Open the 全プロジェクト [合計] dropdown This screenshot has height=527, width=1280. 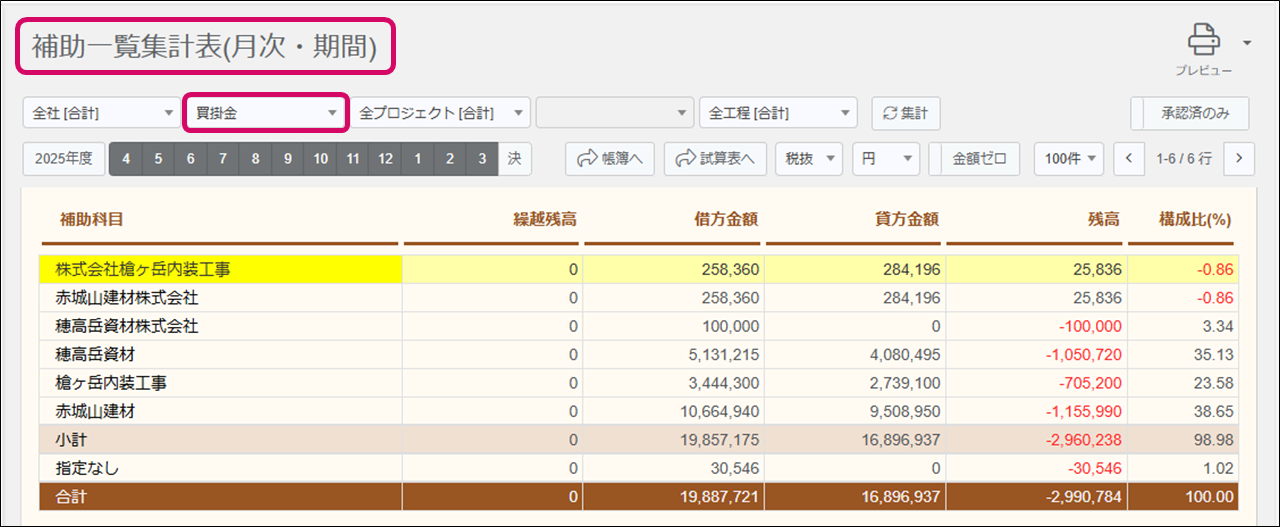tap(440, 113)
